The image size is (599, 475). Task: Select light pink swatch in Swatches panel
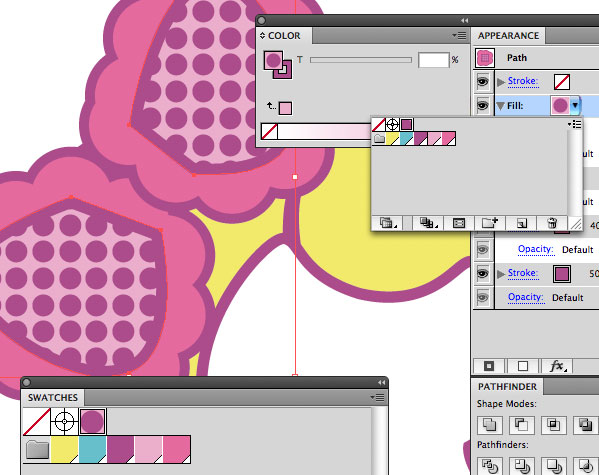pyautogui.click(x=149, y=449)
